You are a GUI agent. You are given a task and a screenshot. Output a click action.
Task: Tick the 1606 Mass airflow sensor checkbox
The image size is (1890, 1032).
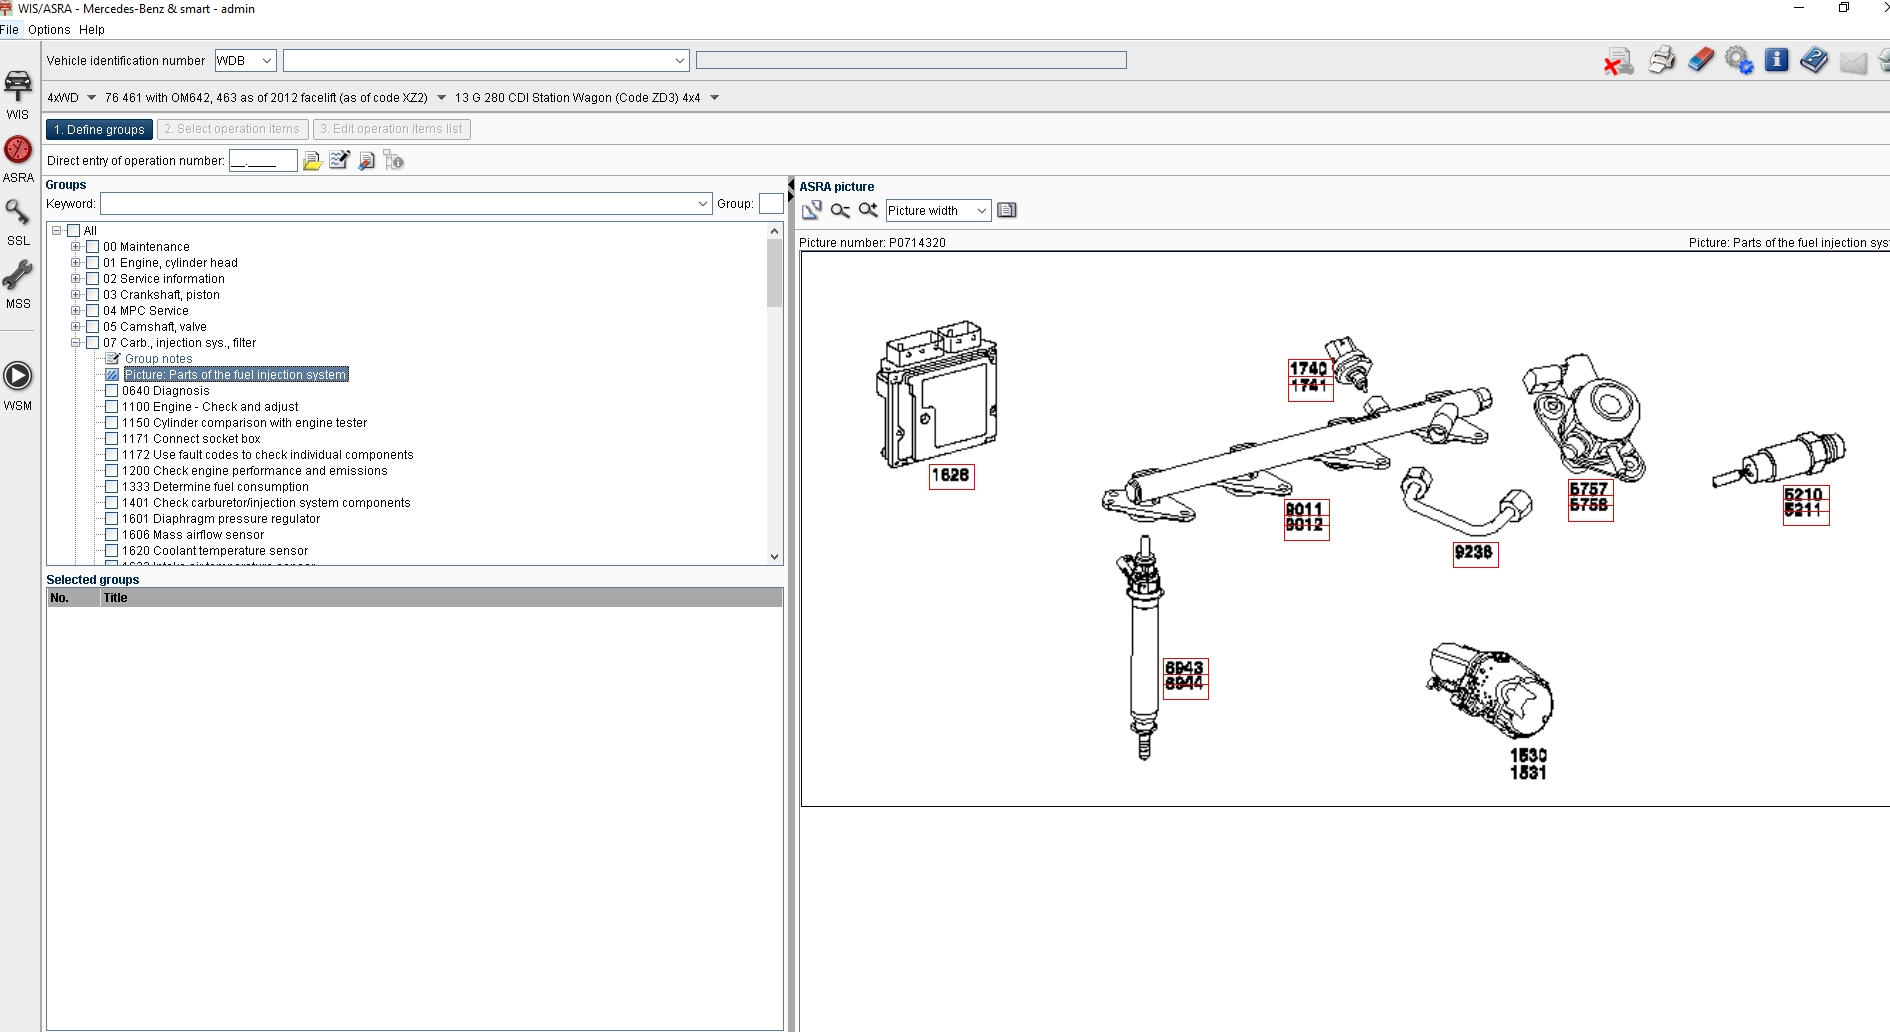(x=112, y=535)
